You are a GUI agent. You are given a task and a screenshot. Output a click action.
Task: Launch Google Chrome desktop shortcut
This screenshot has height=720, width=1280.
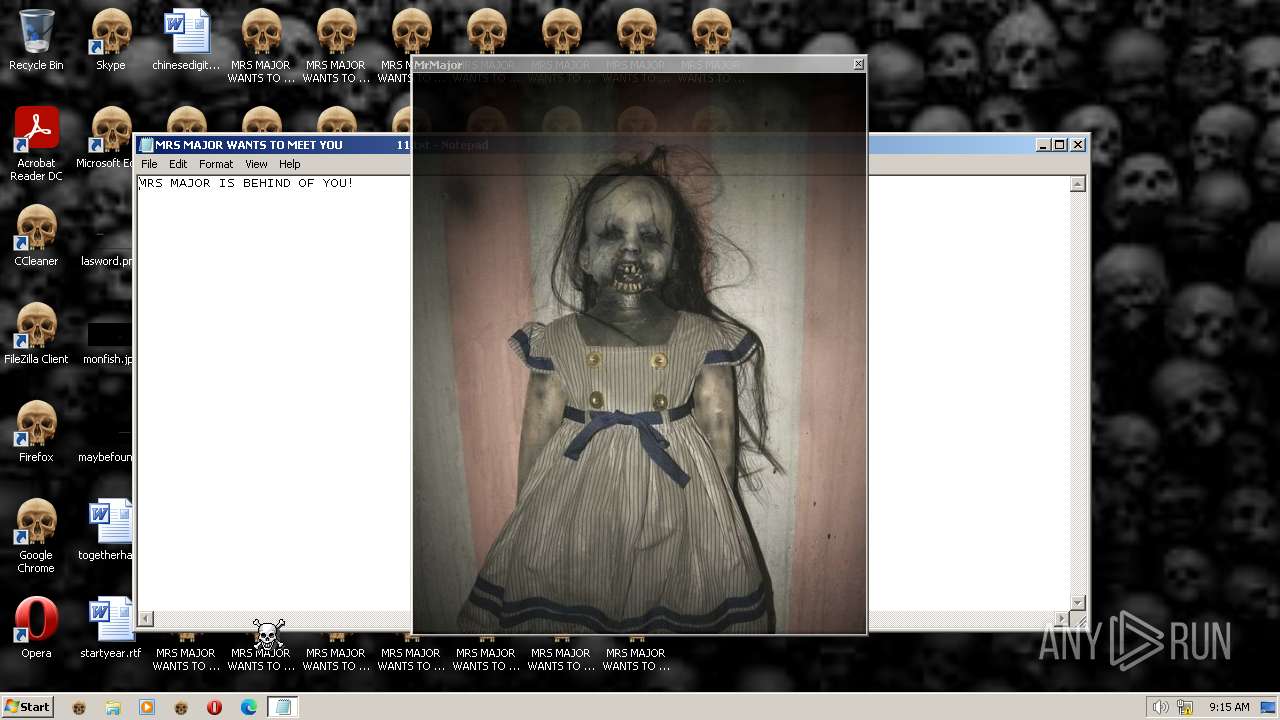(36, 536)
